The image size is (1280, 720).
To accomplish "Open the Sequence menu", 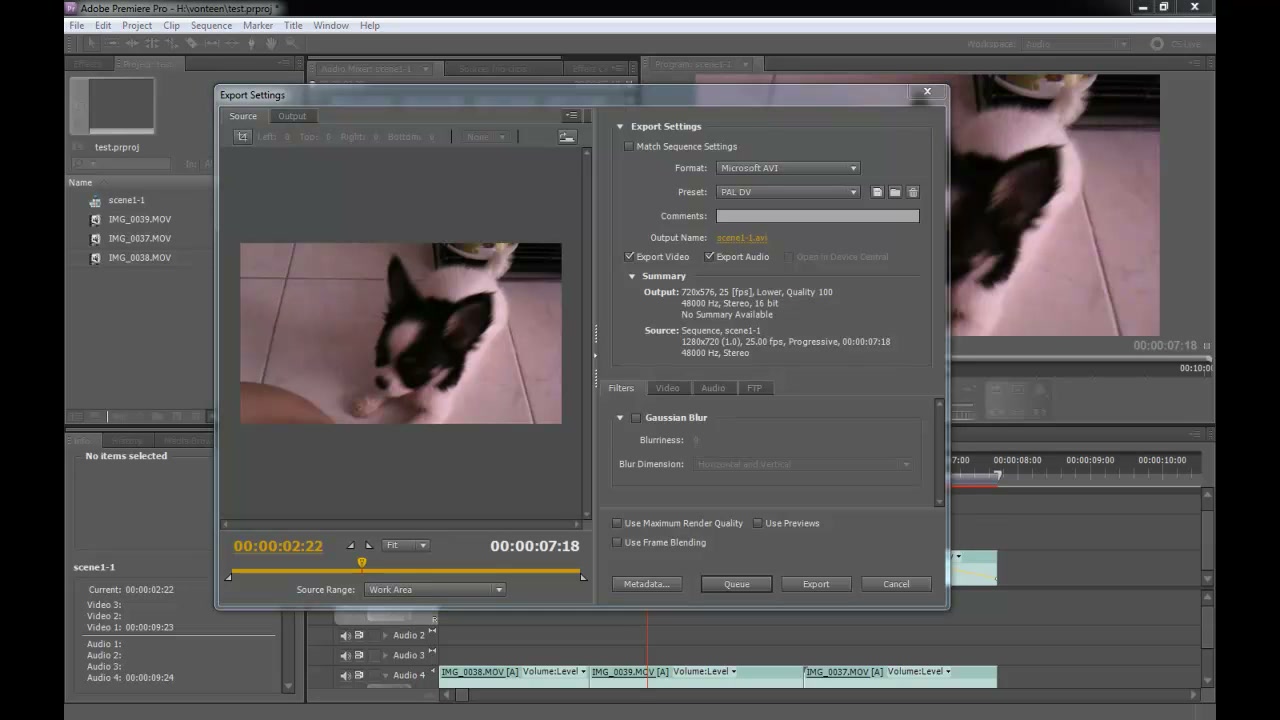I will [x=211, y=25].
